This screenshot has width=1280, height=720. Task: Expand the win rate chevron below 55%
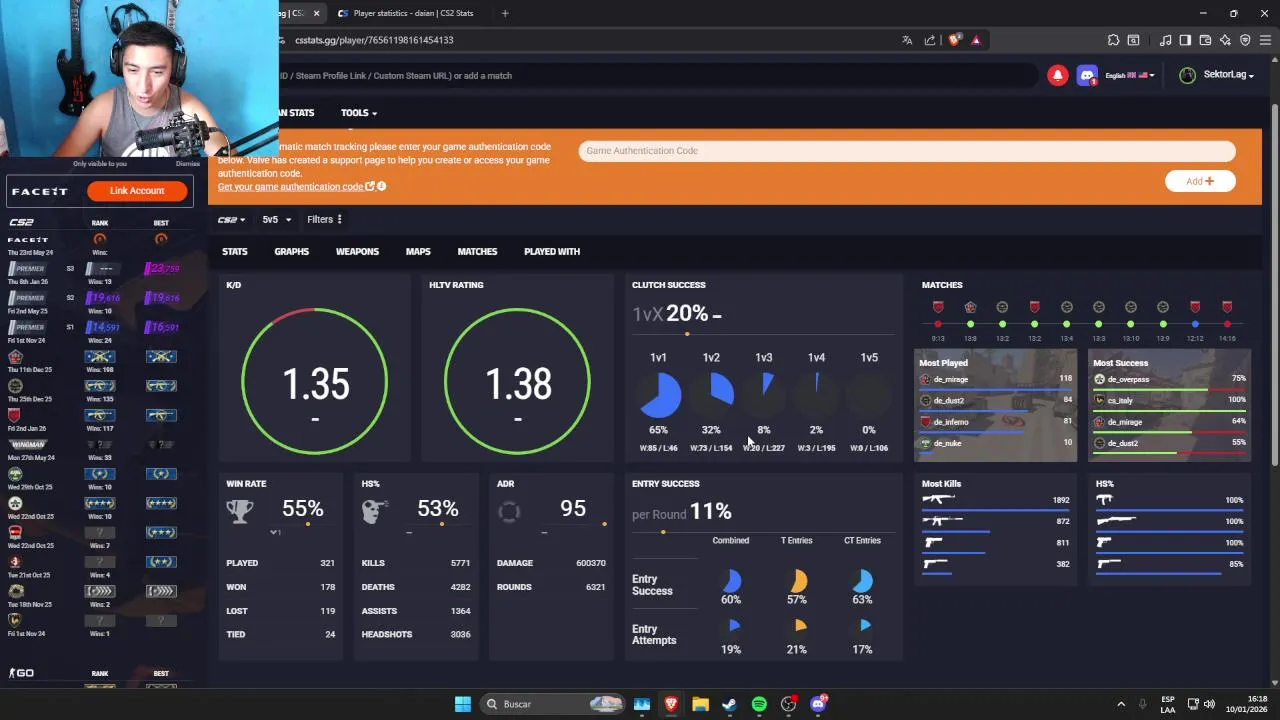pos(275,532)
